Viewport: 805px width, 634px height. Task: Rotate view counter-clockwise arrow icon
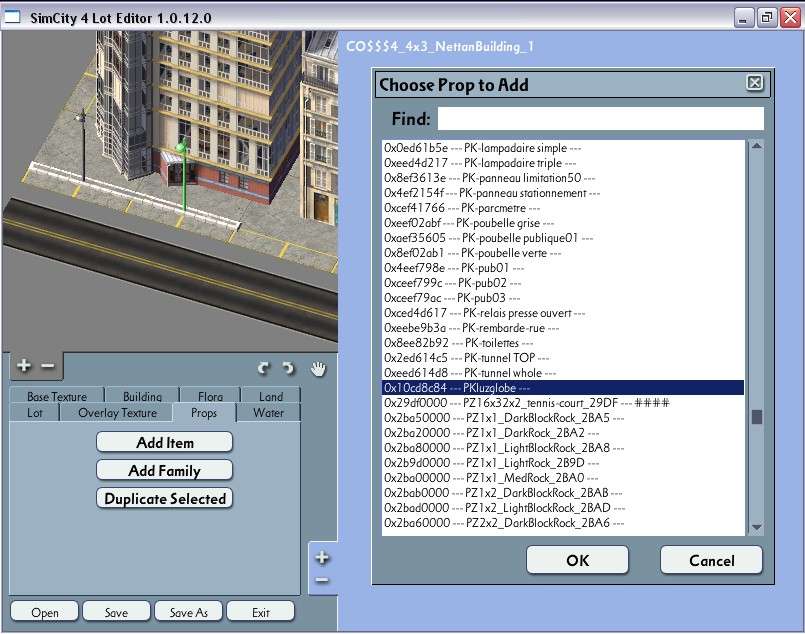[289, 368]
